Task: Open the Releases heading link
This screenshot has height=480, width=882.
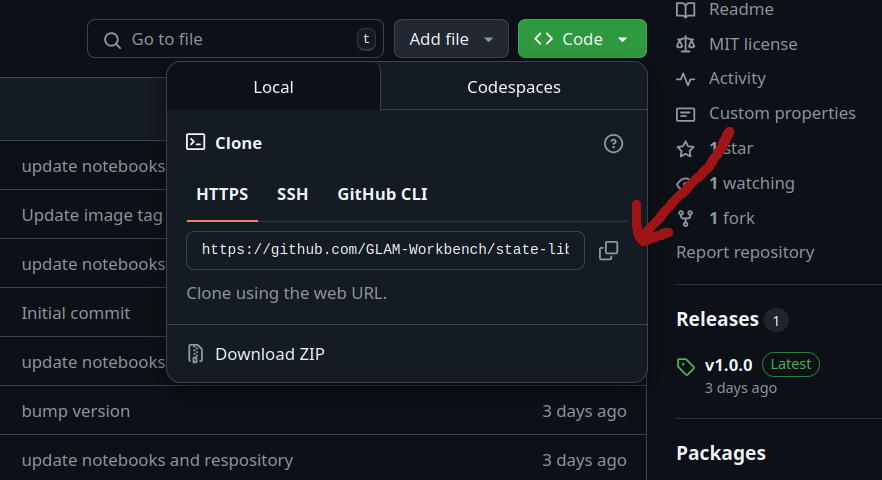Action: click(717, 319)
